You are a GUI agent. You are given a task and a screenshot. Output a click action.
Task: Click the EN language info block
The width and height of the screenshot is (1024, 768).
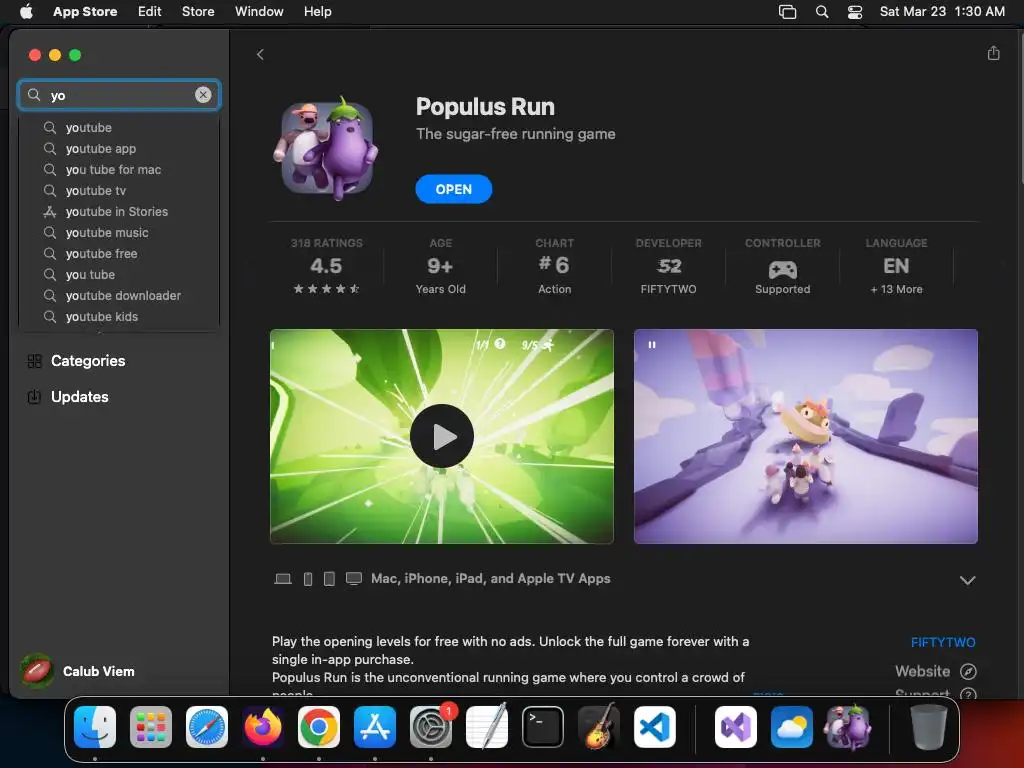coord(896,266)
